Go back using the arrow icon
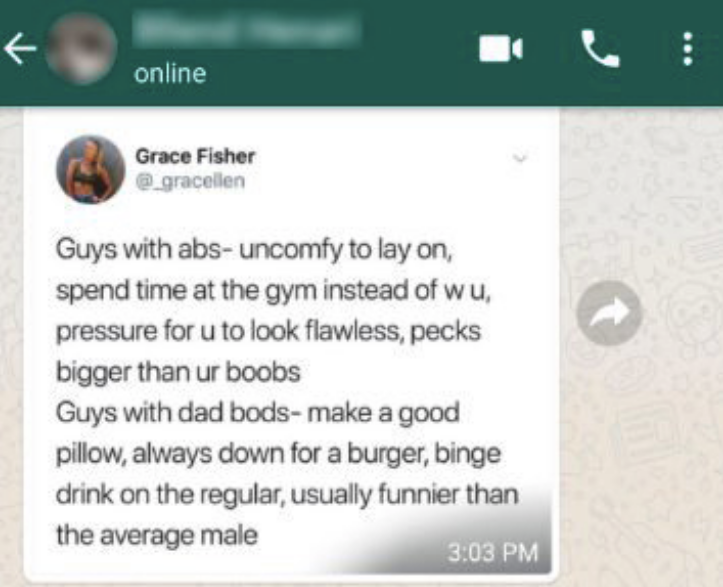 pos(20,48)
